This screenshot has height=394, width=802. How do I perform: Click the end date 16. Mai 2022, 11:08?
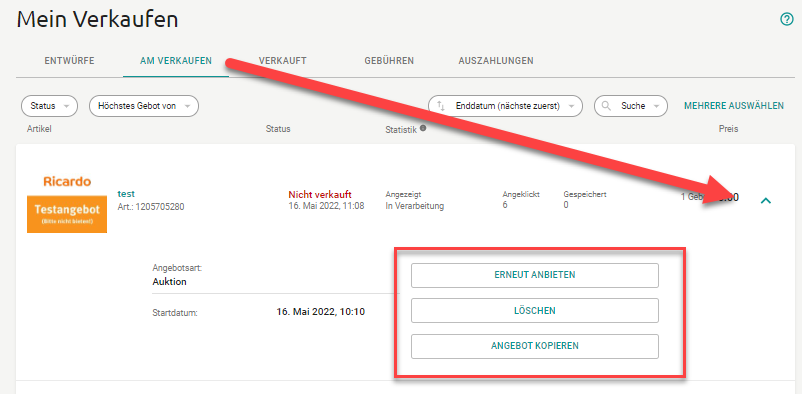(326, 206)
